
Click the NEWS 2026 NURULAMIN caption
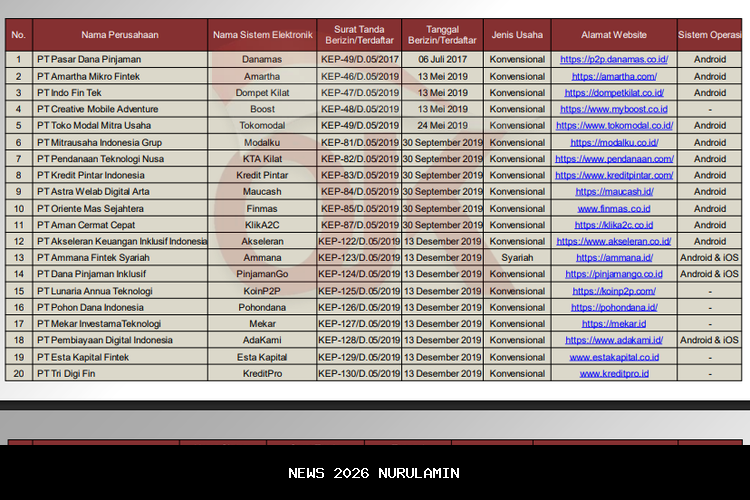[x=374, y=473]
